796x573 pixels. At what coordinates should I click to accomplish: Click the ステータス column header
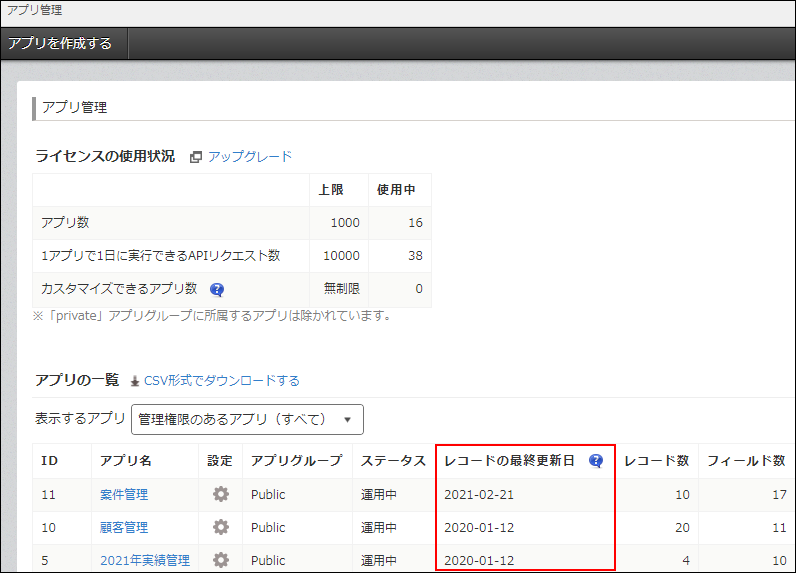[393, 461]
